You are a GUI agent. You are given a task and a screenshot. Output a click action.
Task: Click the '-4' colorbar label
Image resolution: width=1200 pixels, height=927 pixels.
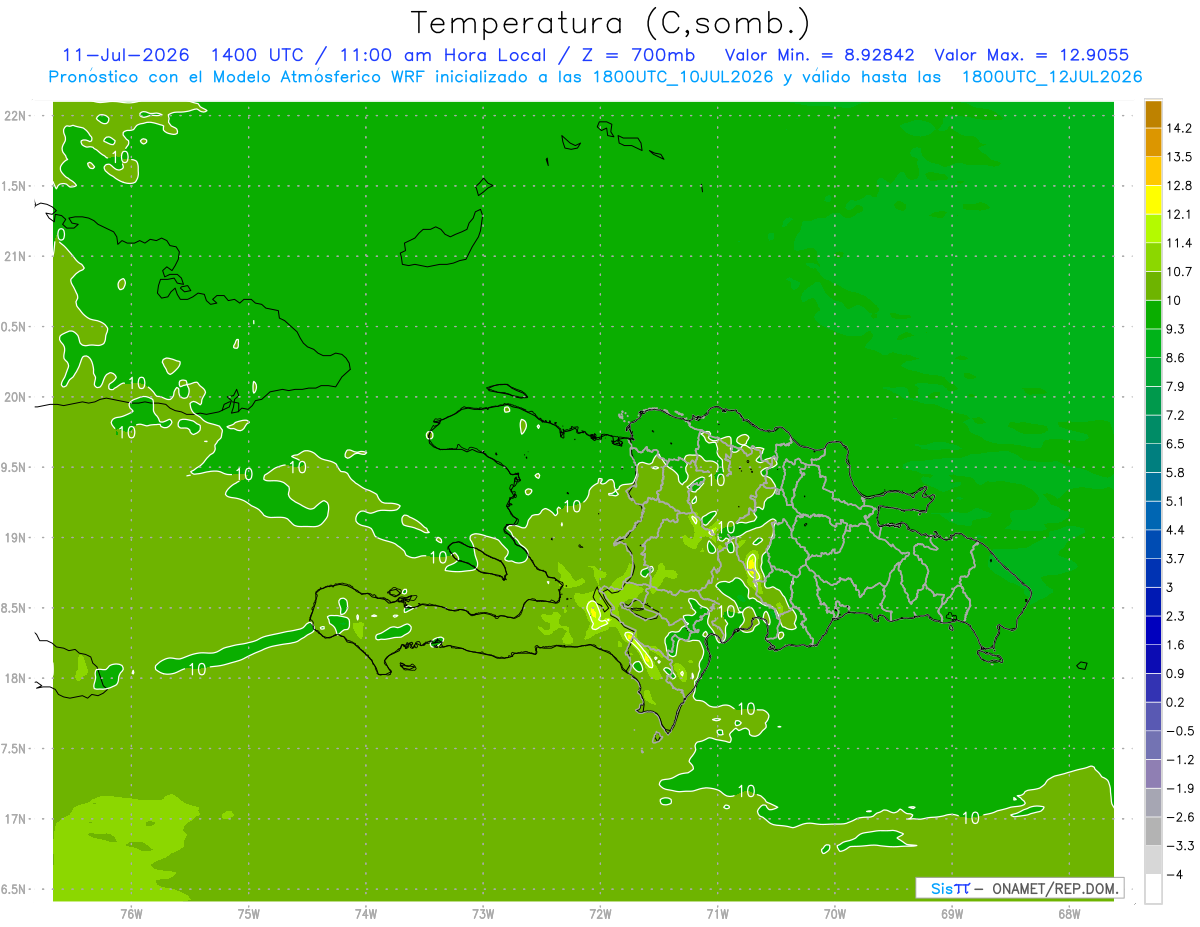[1174, 874]
